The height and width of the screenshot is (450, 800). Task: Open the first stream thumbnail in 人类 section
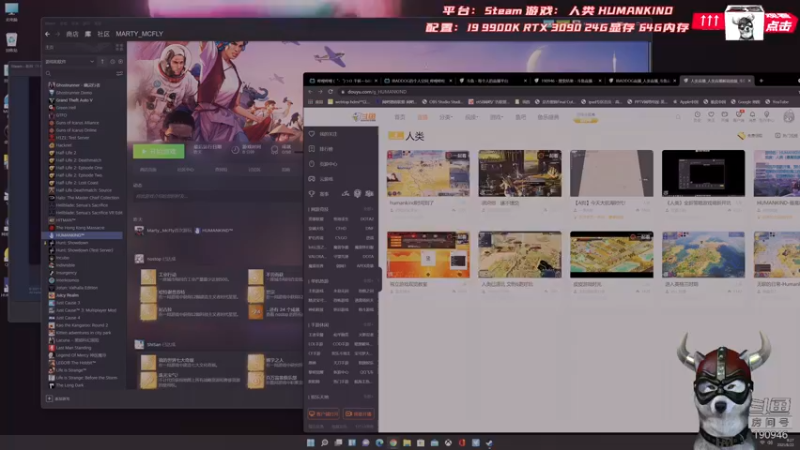point(428,173)
